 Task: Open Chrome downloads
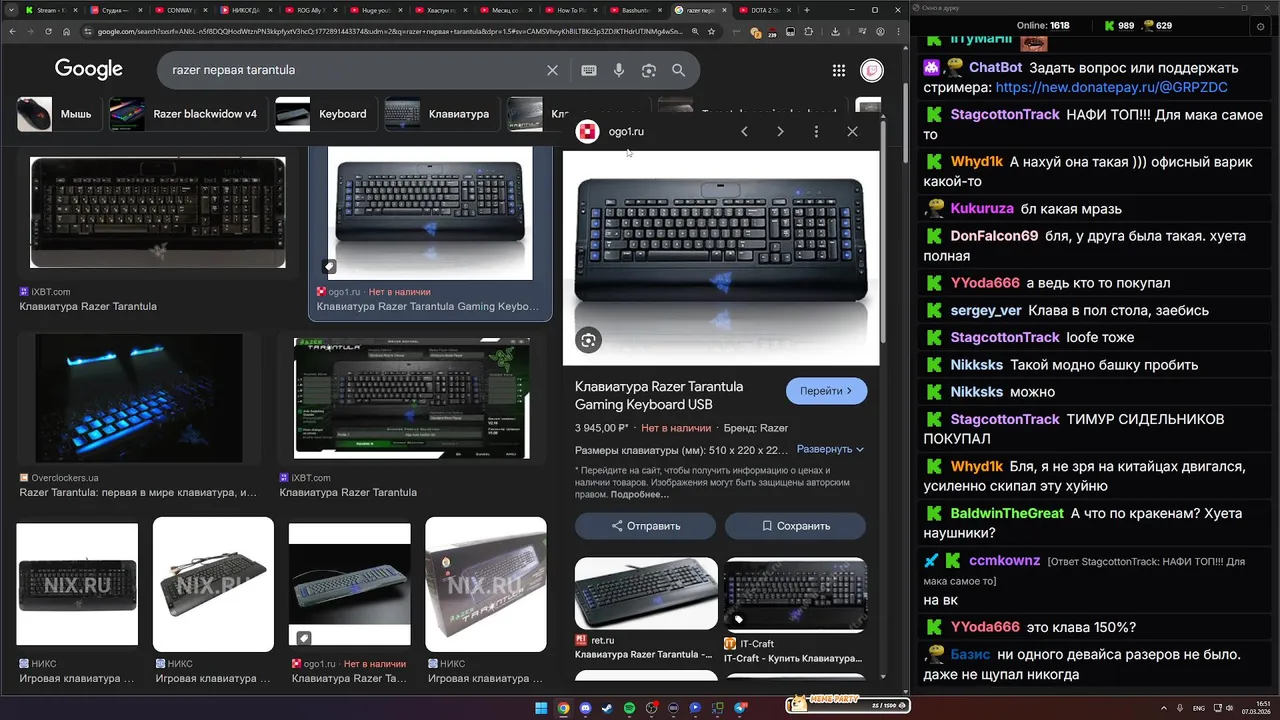point(836,32)
